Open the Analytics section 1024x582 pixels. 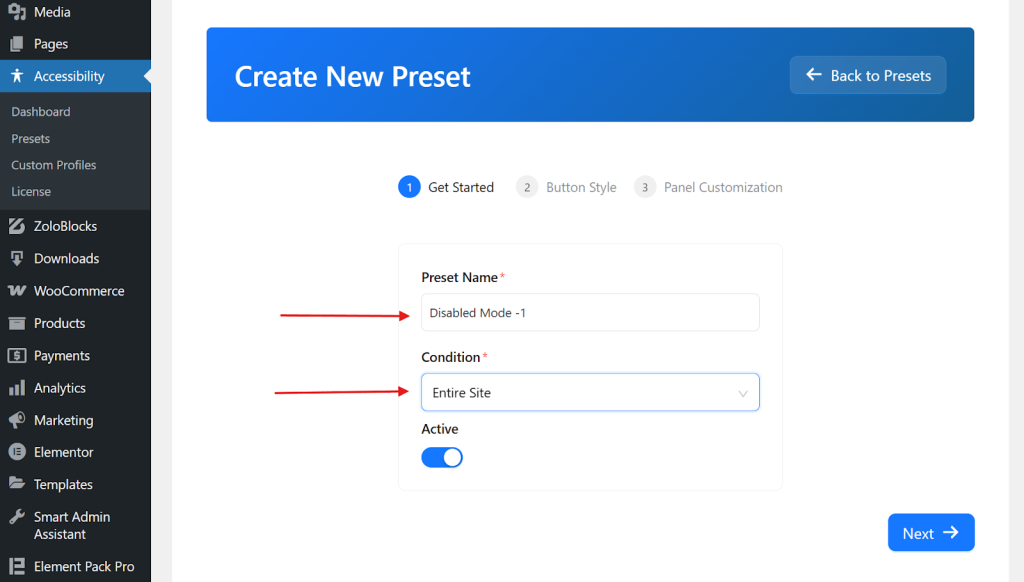click(x=20, y=387)
